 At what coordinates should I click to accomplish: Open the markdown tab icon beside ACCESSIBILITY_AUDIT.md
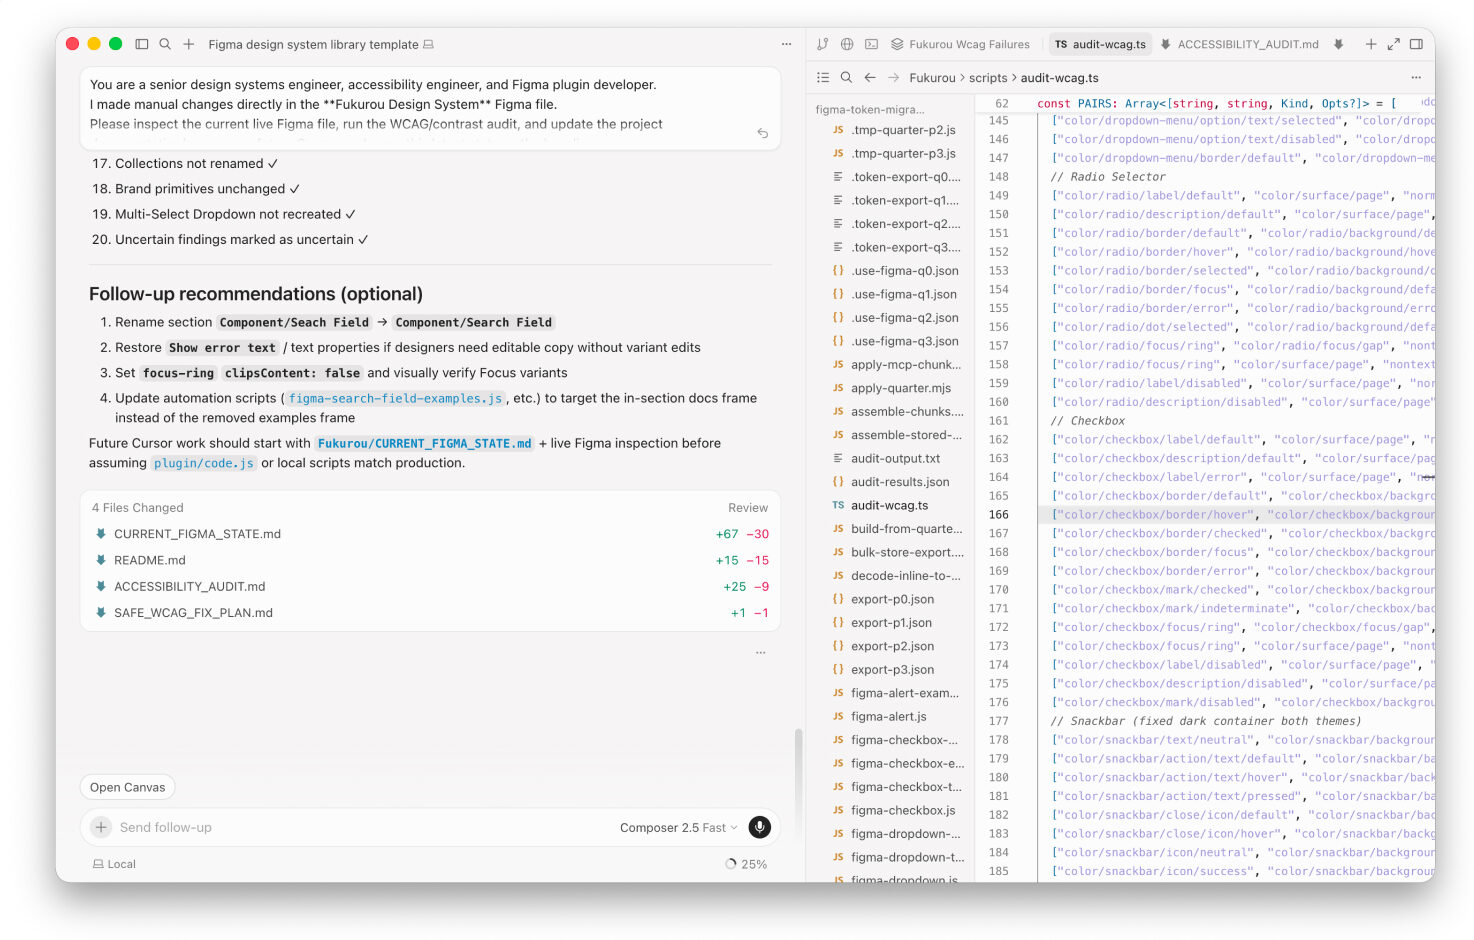[1339, 44]
